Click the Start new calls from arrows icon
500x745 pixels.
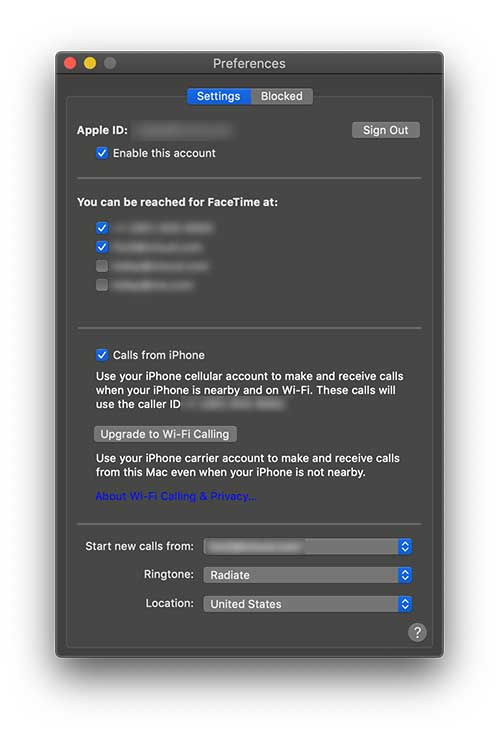point(404,546)
